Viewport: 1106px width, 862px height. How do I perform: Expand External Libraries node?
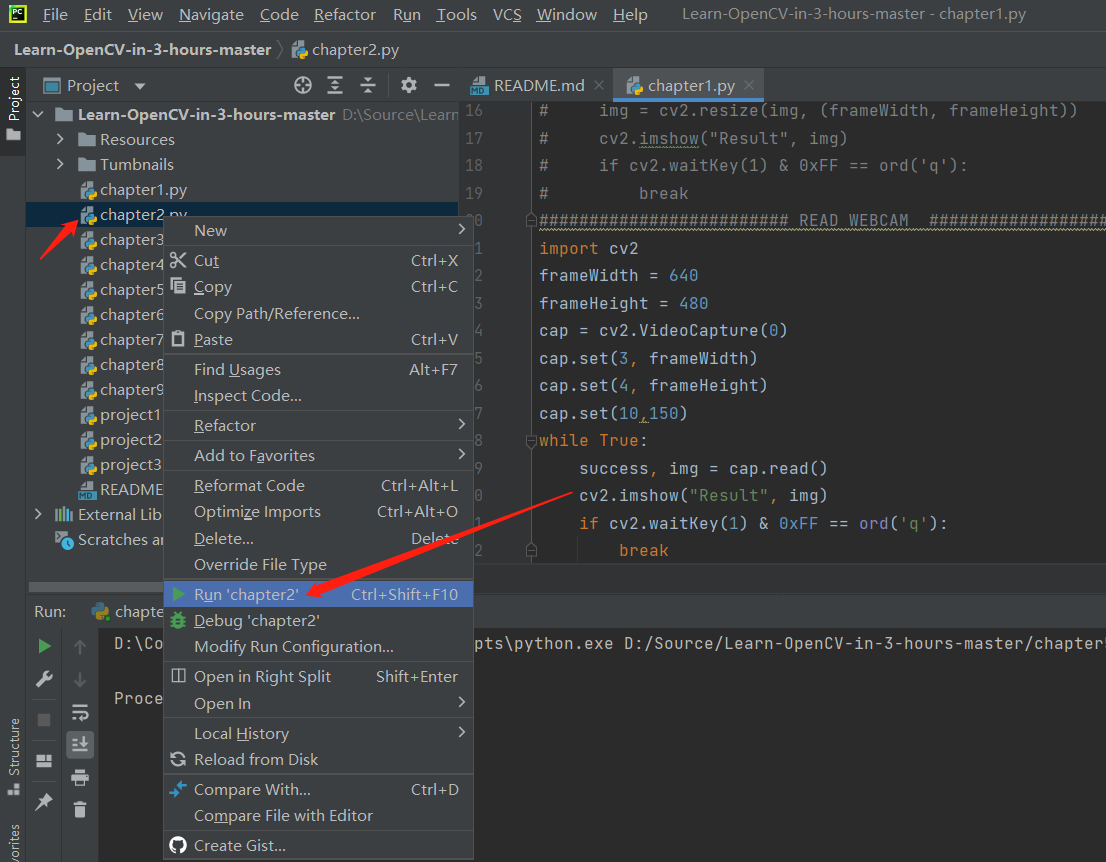coord(39,514)
